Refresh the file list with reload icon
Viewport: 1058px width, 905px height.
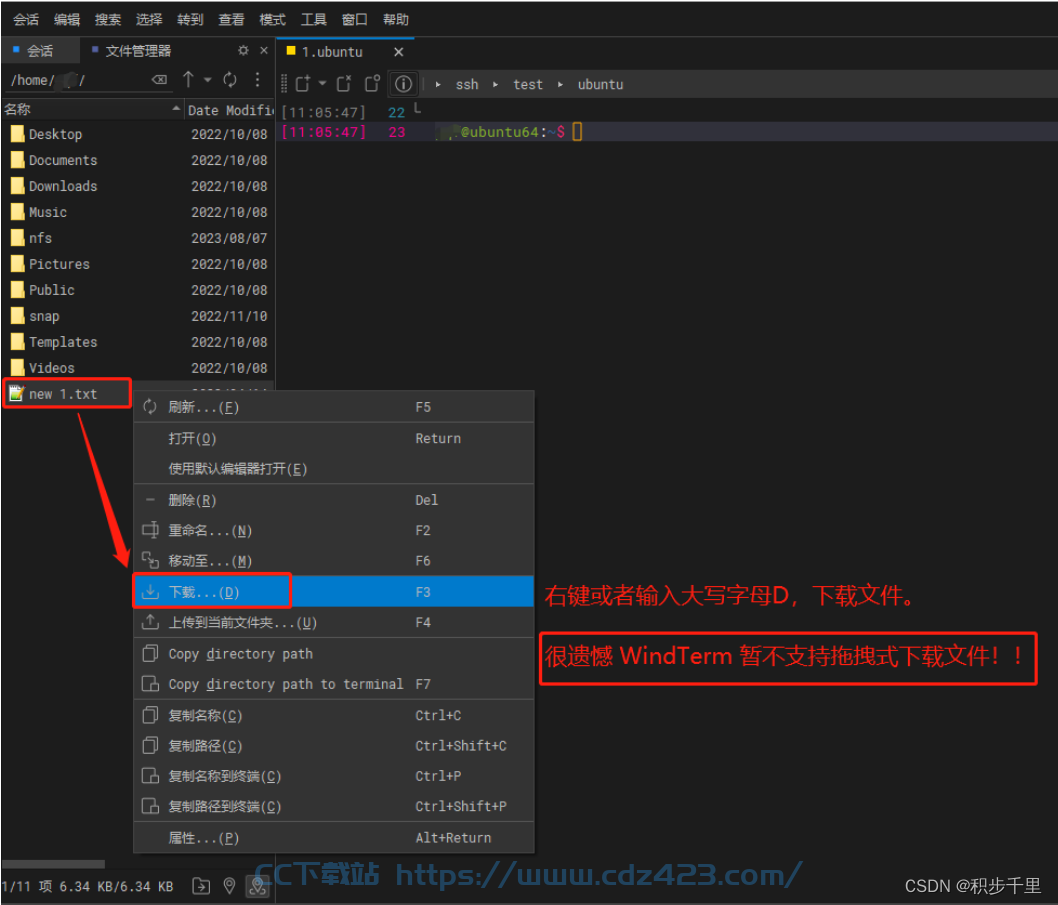[230, 80]
